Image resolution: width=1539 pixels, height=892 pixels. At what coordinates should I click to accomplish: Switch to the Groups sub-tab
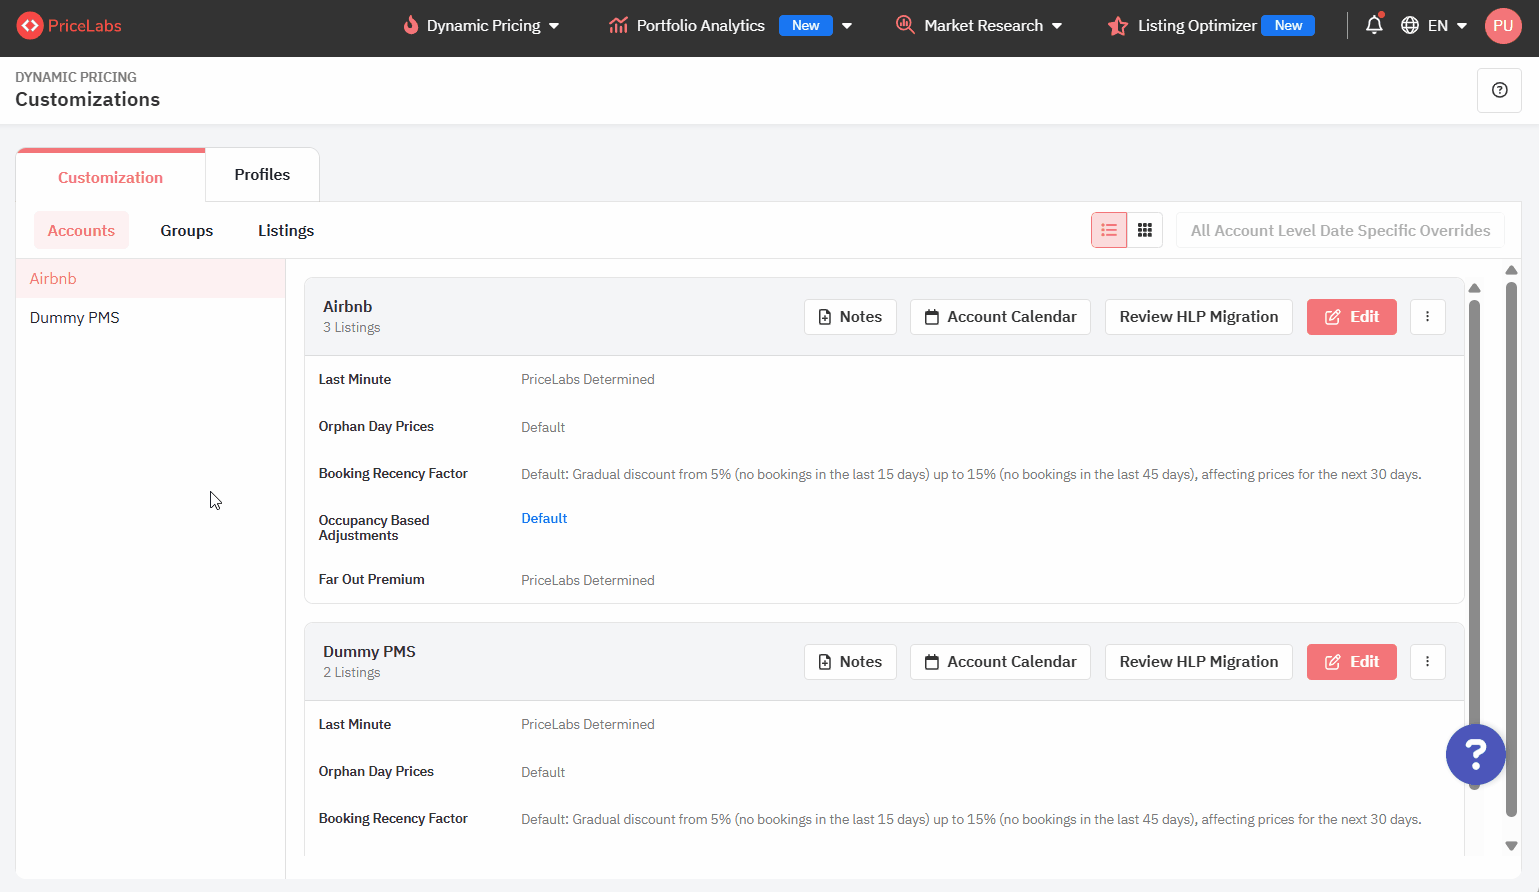tap(187, 230)
